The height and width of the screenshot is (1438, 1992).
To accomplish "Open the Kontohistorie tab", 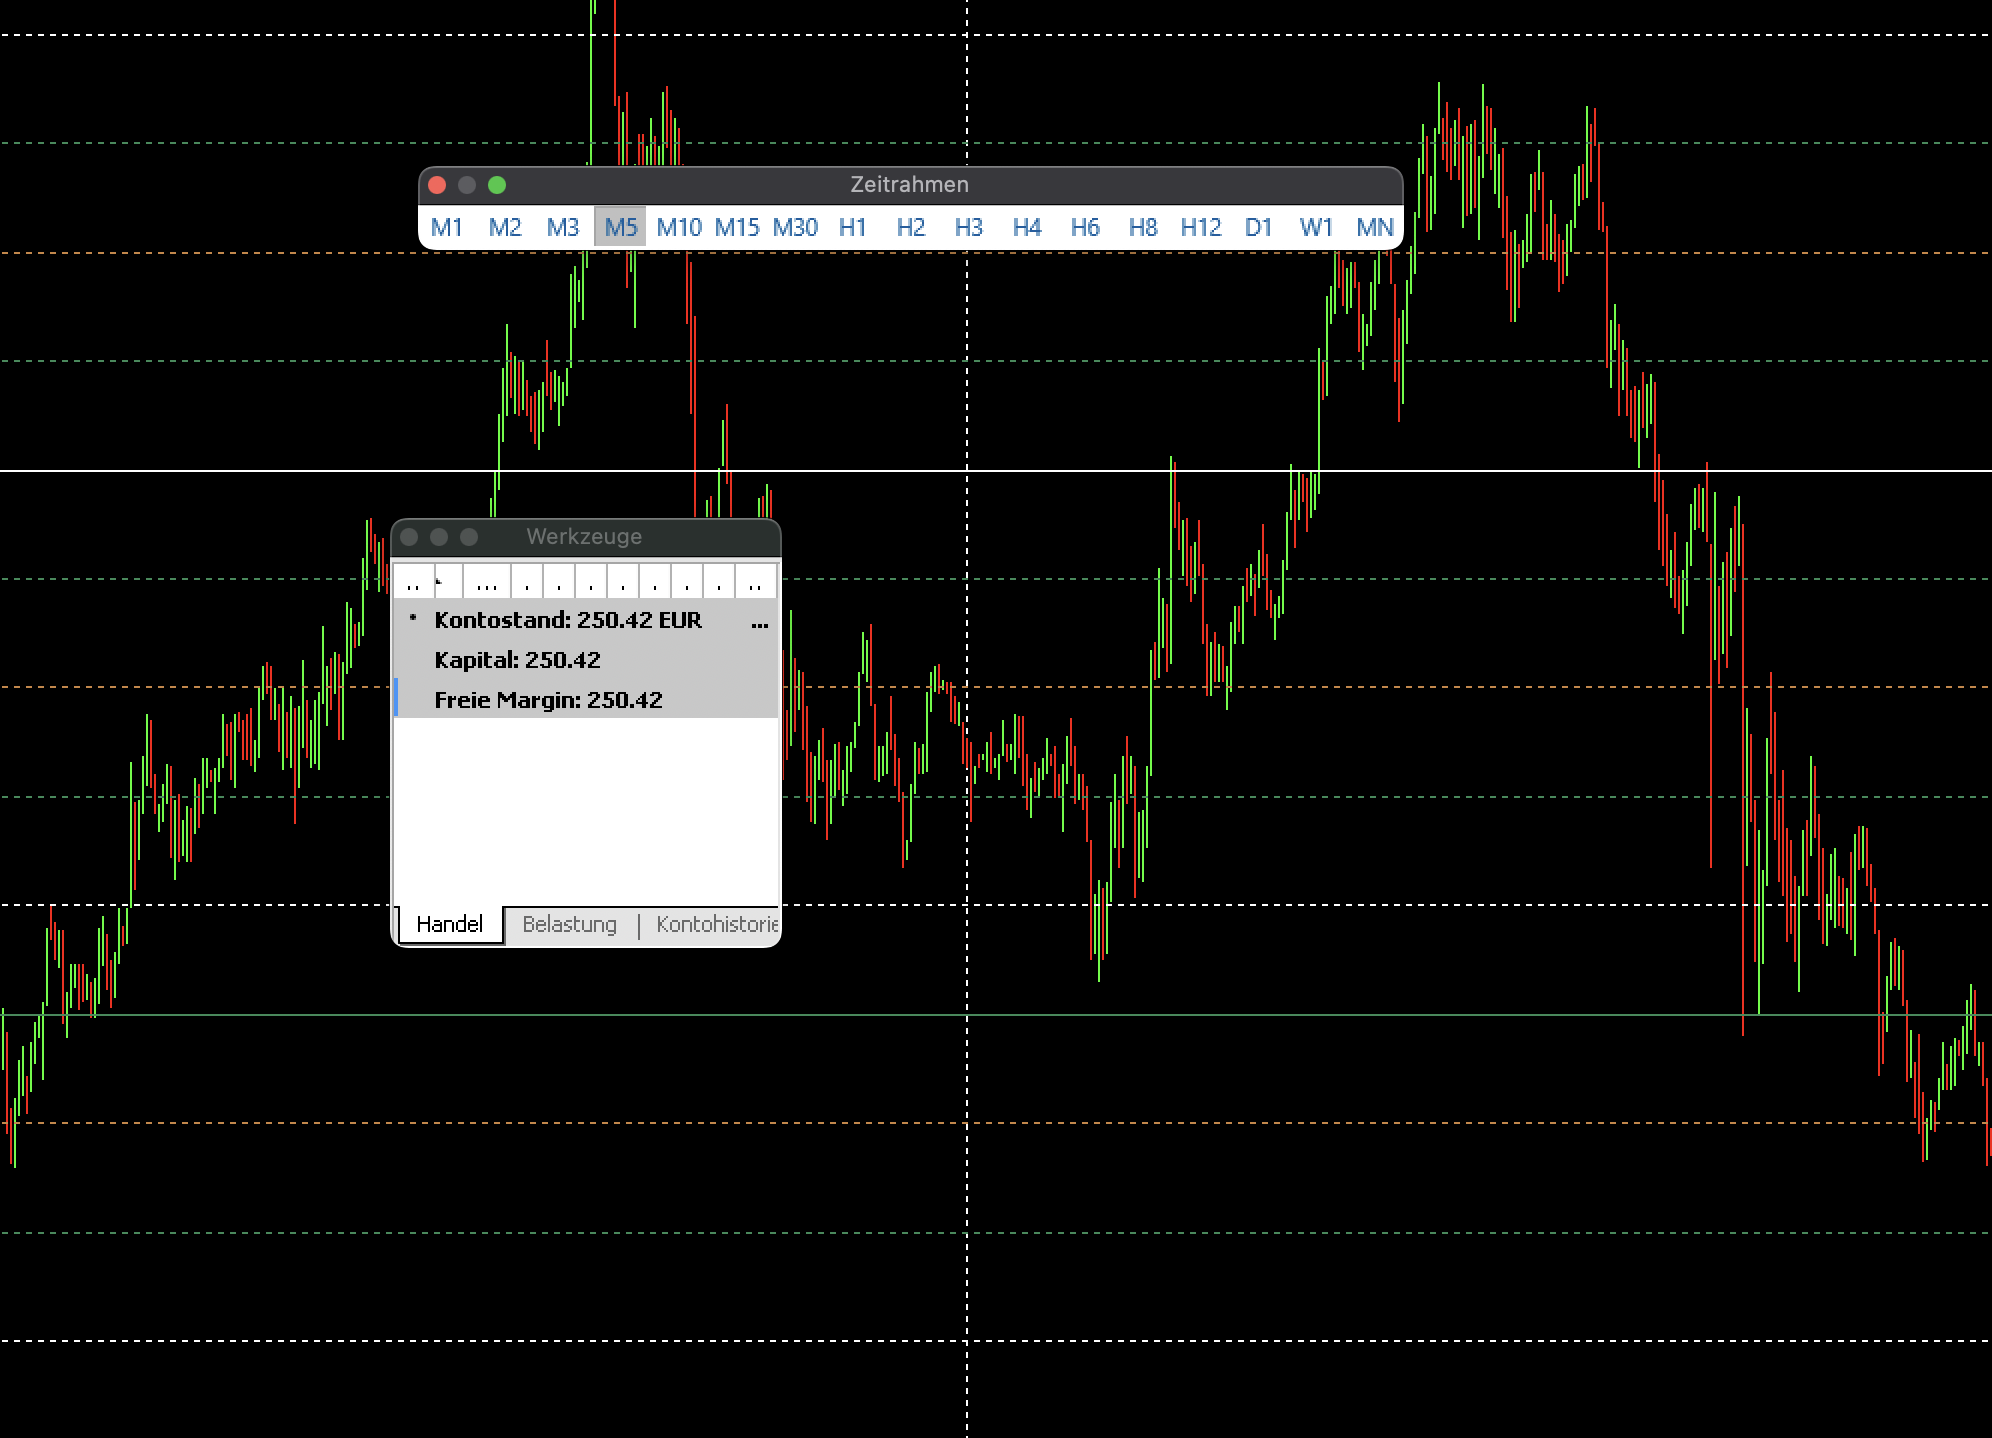I will click(x=716, y=924).
